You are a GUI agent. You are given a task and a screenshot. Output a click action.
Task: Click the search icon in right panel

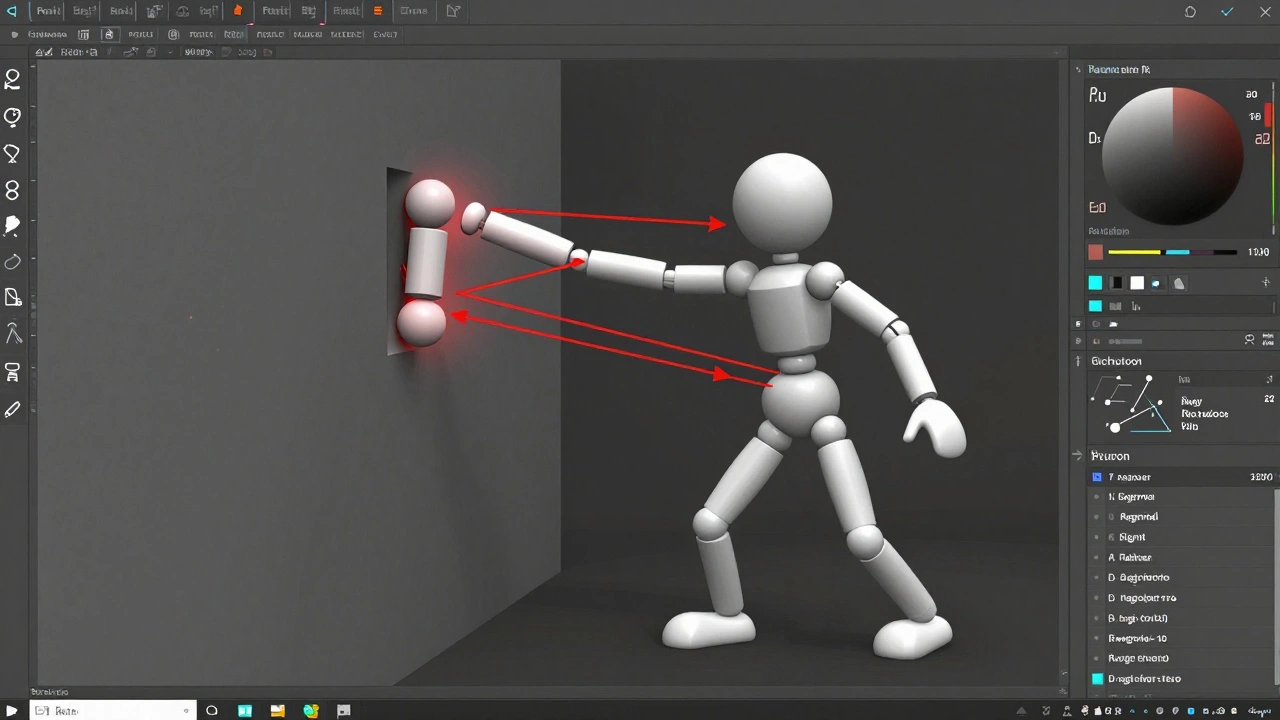(1249, 340)
